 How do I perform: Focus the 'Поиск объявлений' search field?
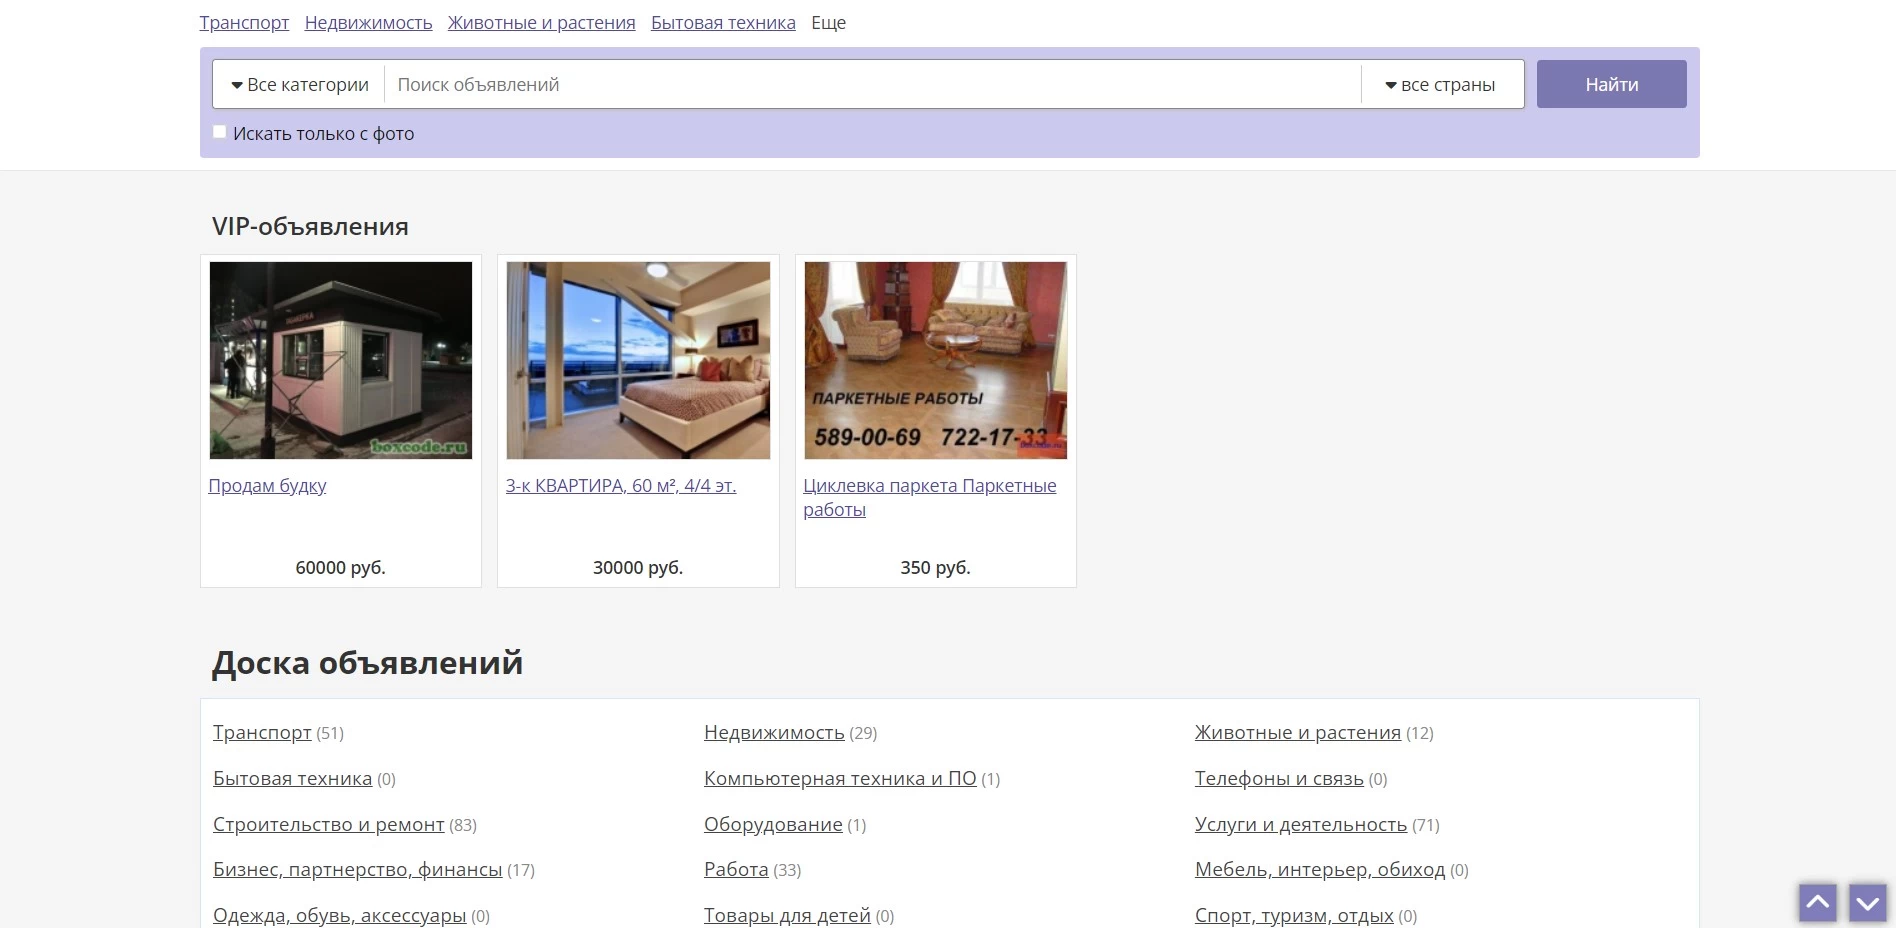[x=872, y=85]
